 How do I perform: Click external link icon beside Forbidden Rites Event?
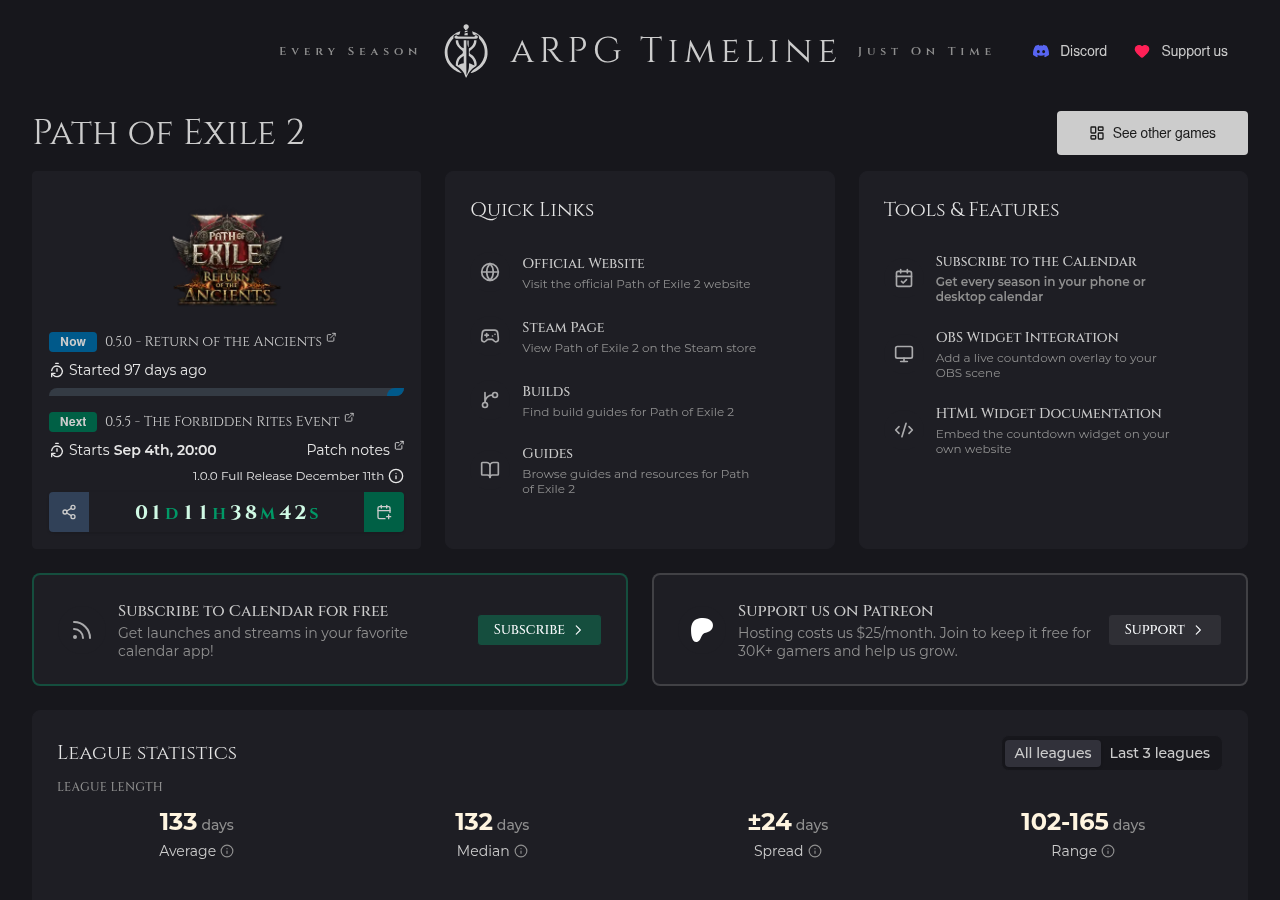(349, 418)
